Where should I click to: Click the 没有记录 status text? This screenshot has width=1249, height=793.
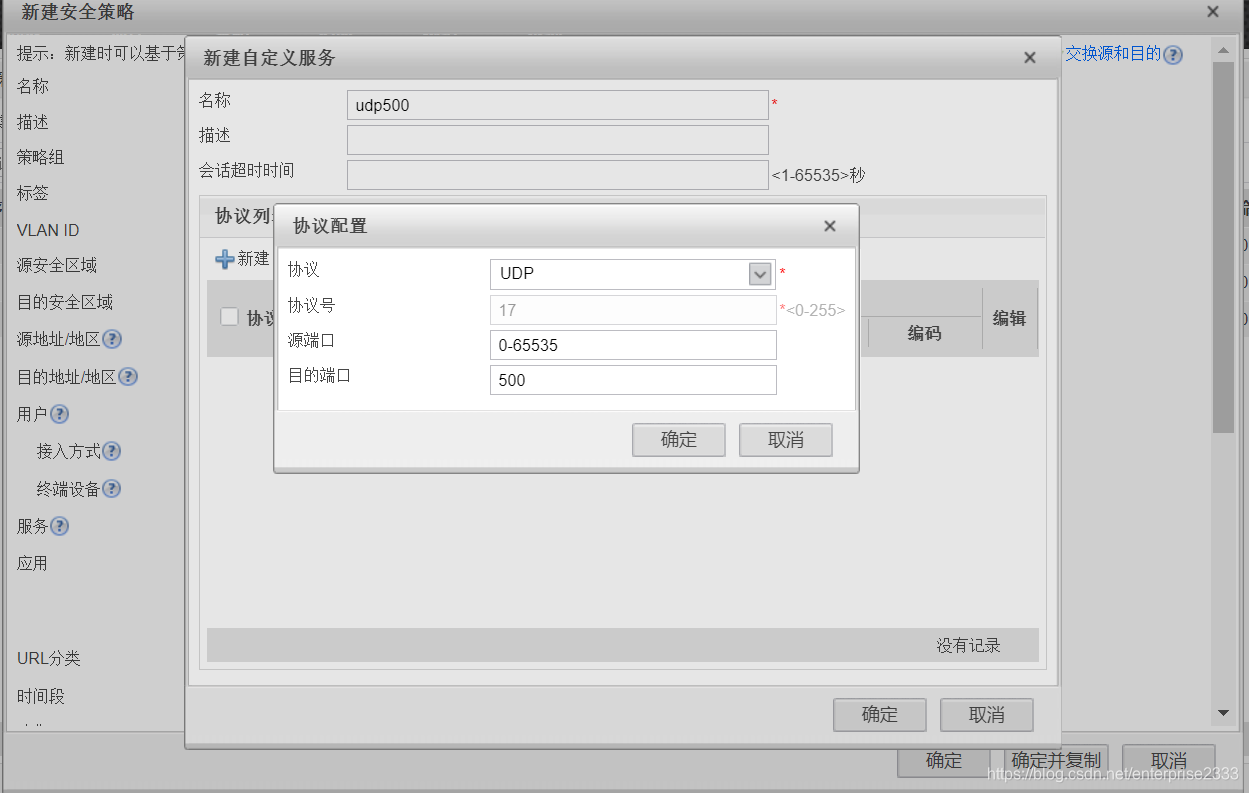968,646
